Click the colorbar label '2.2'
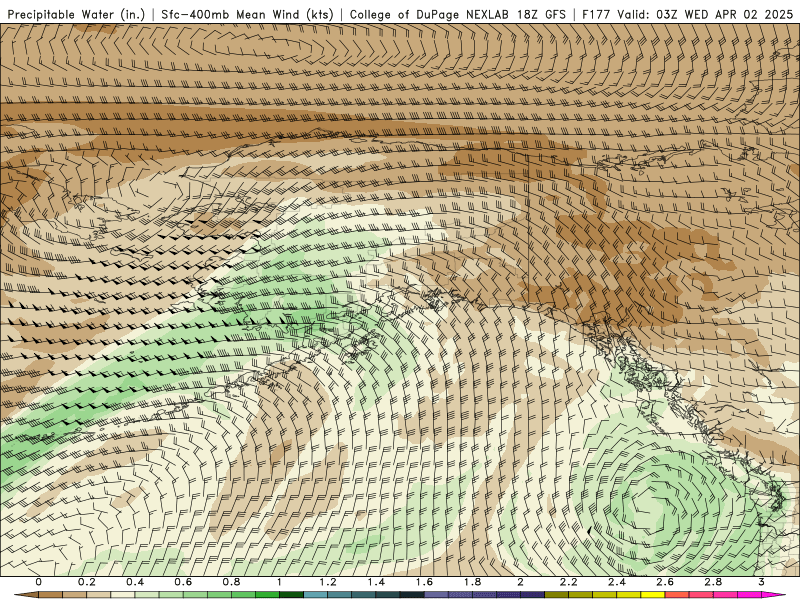Screen dimensions: 800x600 click(x=568, y=583)
